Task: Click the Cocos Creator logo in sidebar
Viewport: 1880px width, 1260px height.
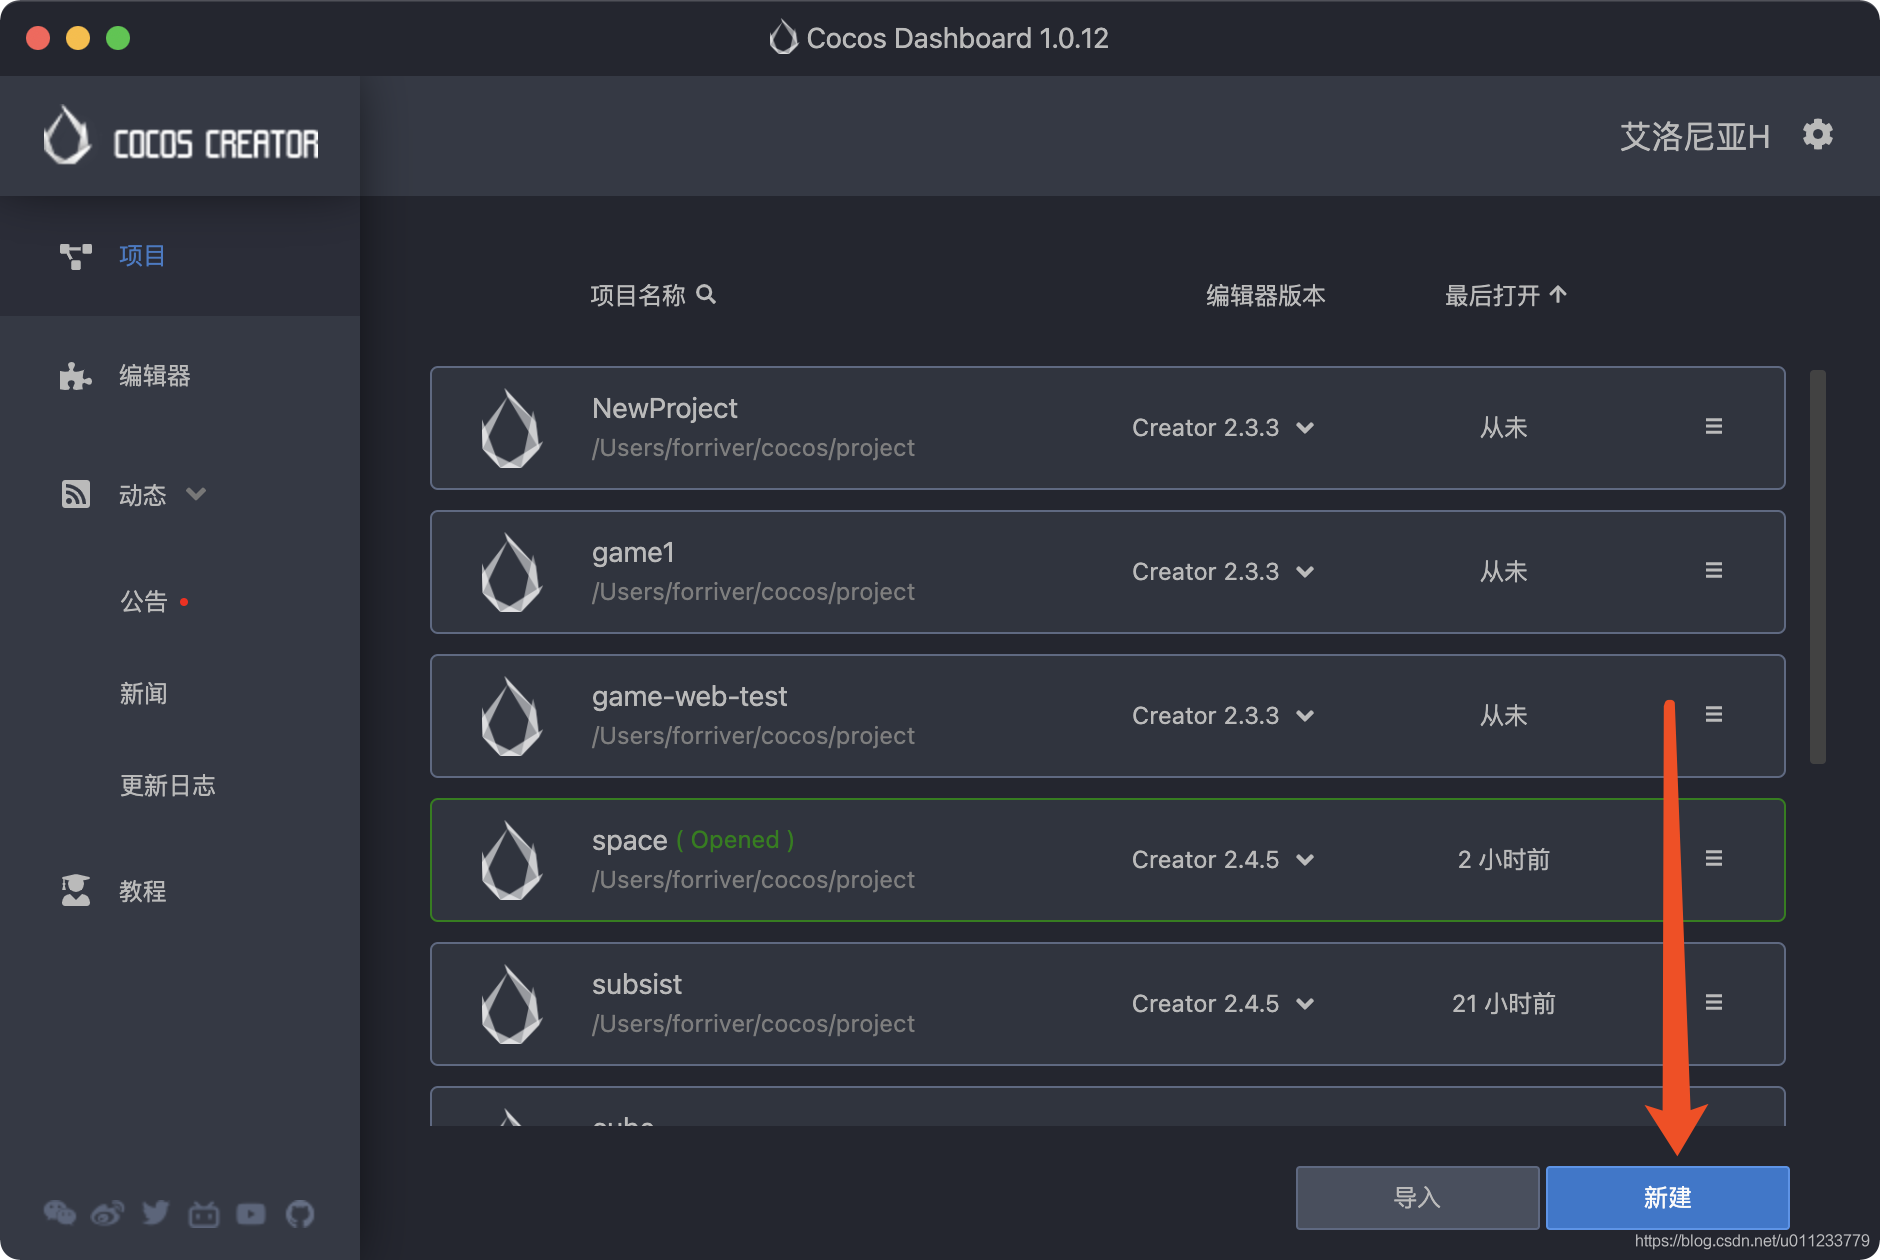Action: pos(181,137)
